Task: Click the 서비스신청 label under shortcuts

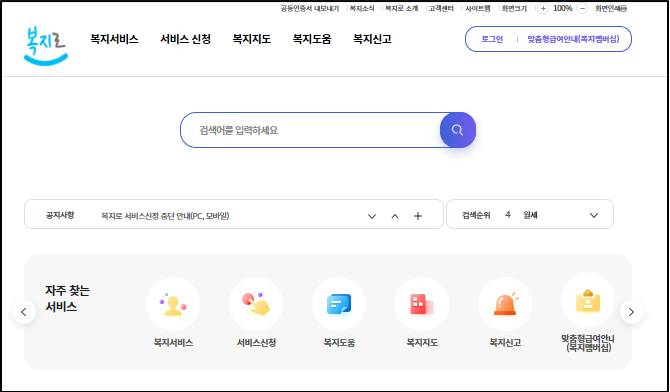Action: [x=256, y=342]
